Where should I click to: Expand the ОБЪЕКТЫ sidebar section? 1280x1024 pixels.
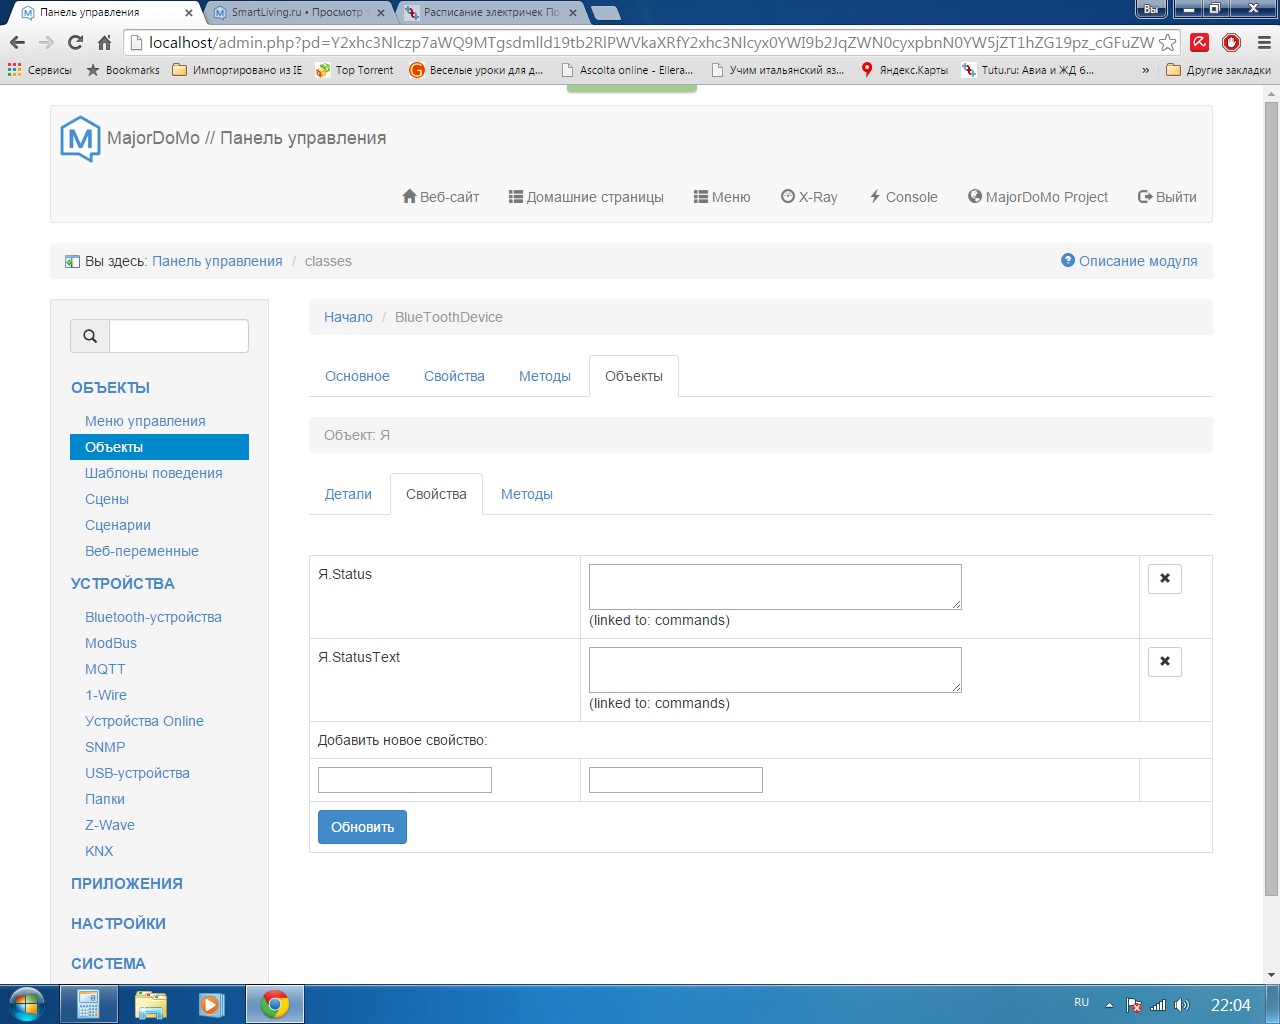click(x=110, y=388)
